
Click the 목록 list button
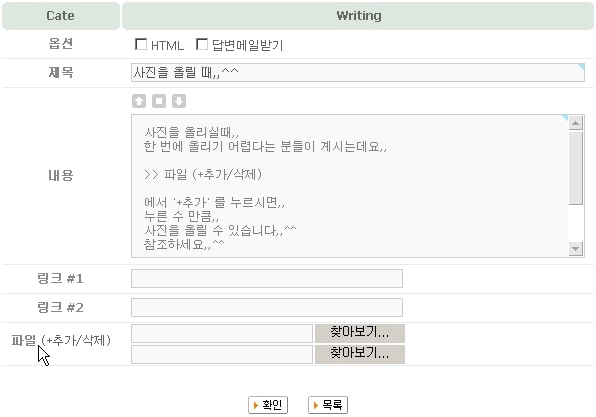tap(328, 405)
